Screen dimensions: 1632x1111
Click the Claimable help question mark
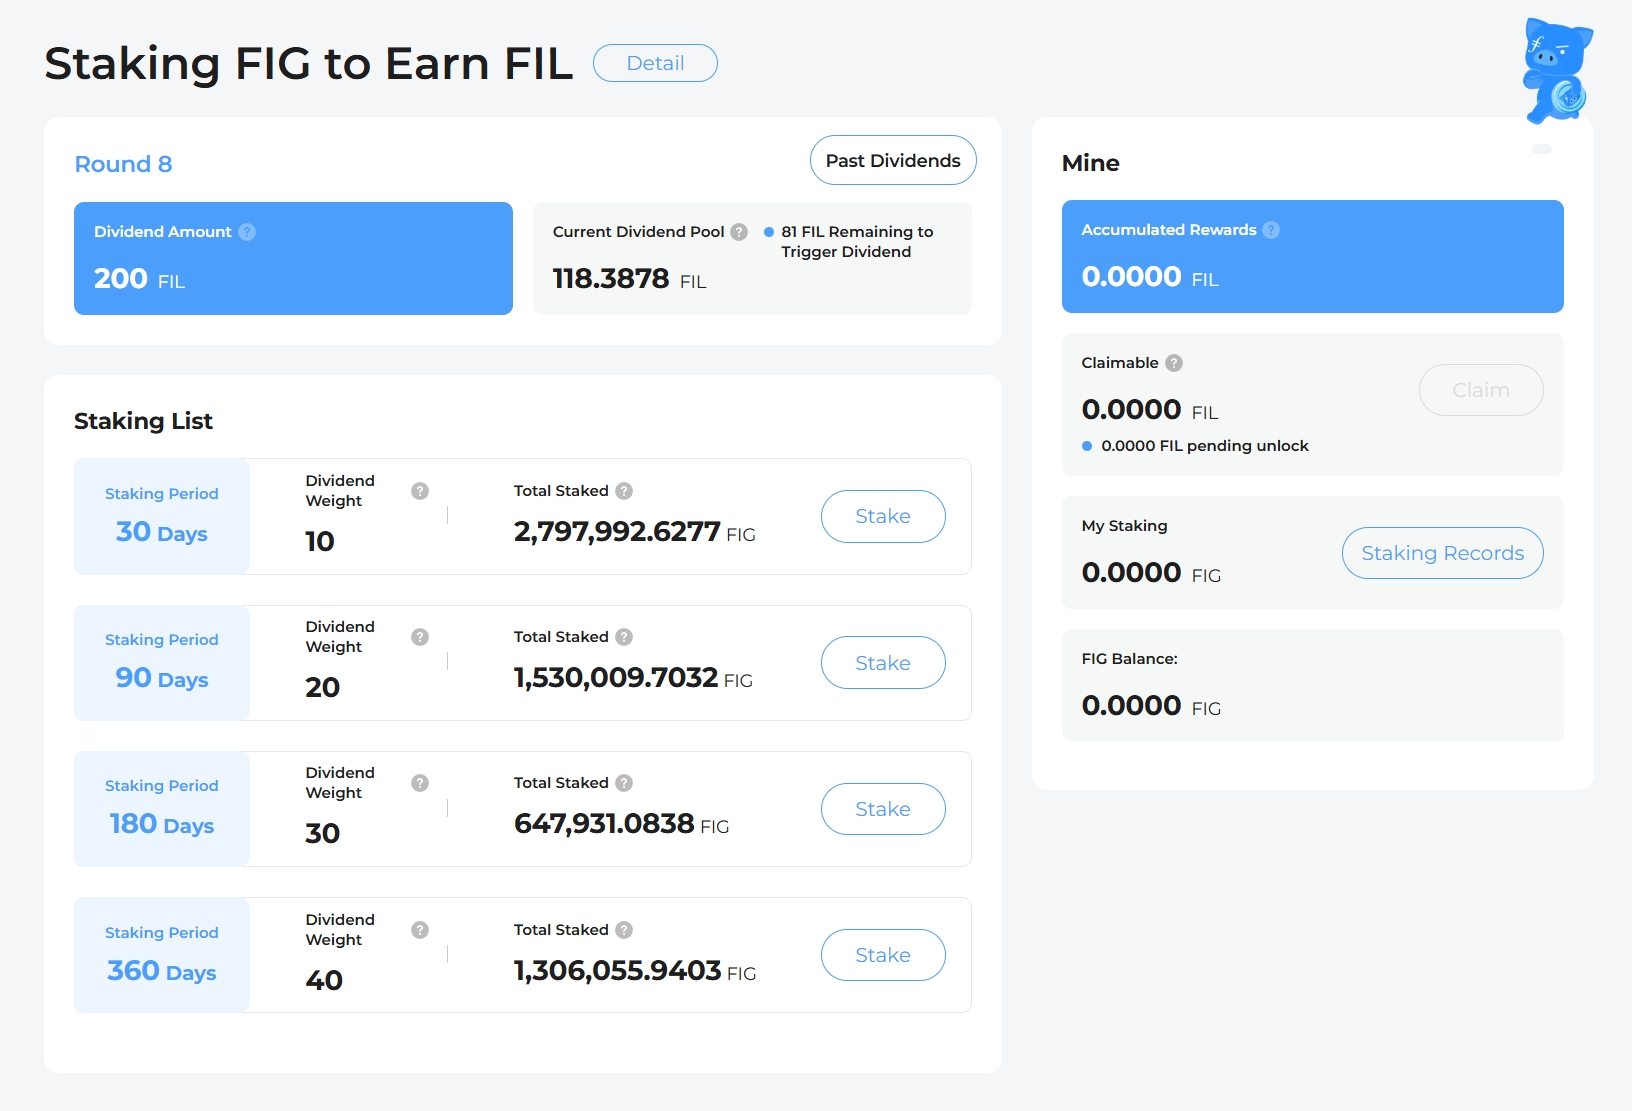click(1174, 363)
